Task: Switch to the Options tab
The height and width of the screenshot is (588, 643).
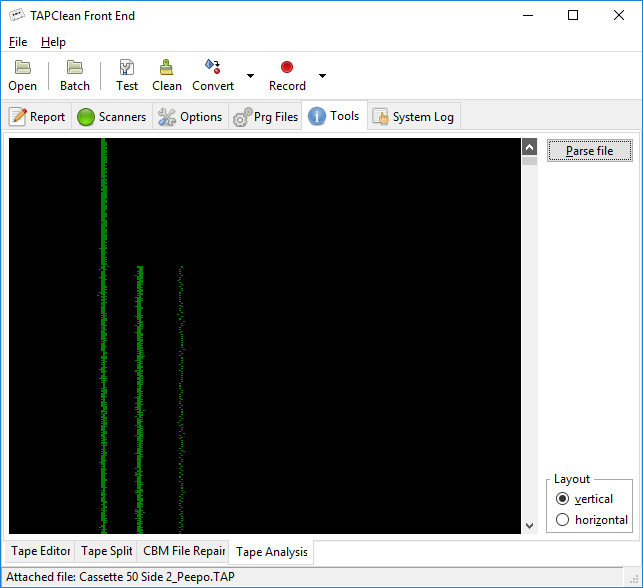Action: point(190,117)
